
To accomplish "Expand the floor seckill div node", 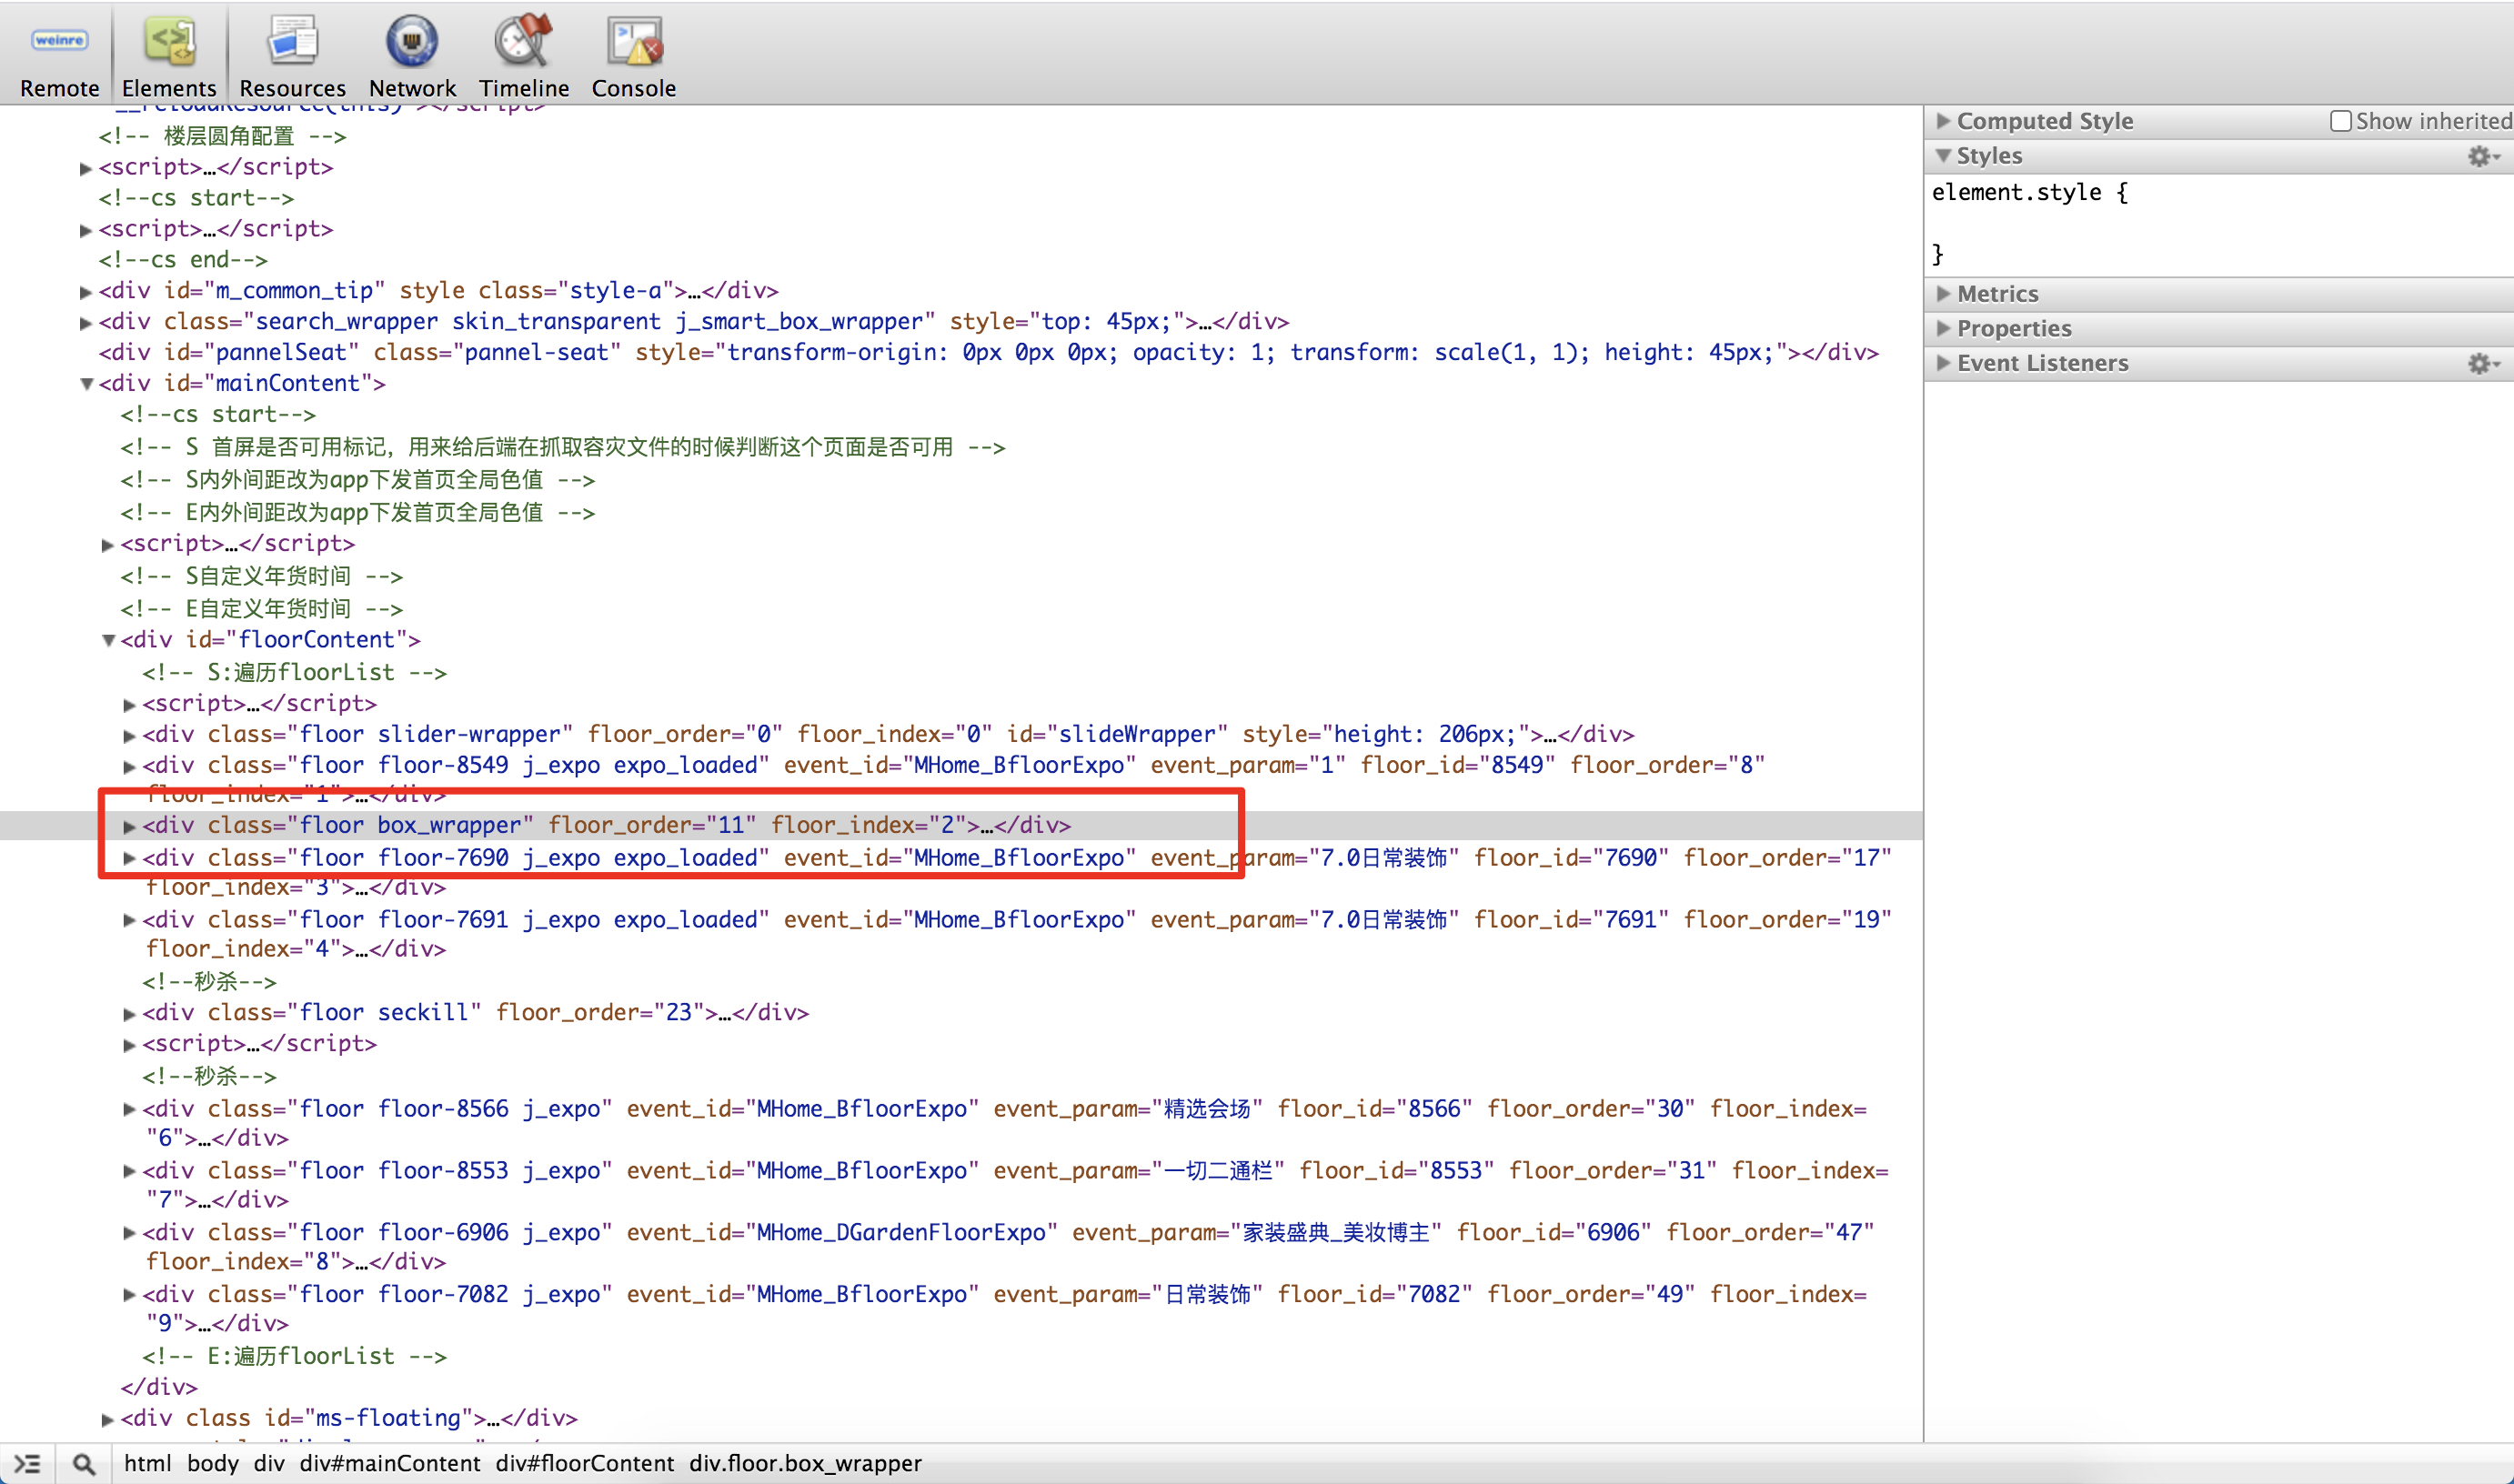I will click(129, 1013).
